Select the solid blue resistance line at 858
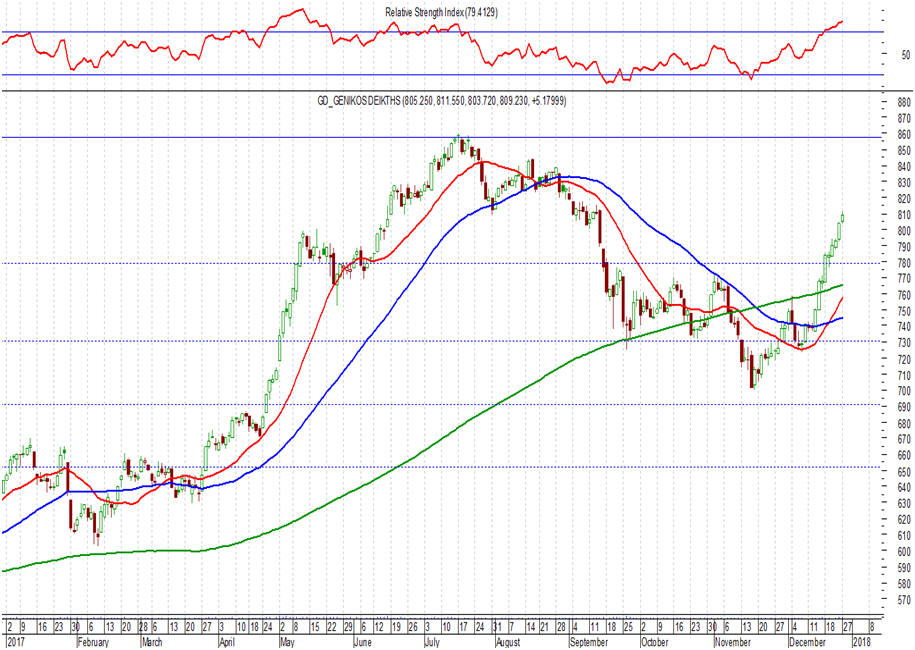915x650 pixels. pos(441,138)
